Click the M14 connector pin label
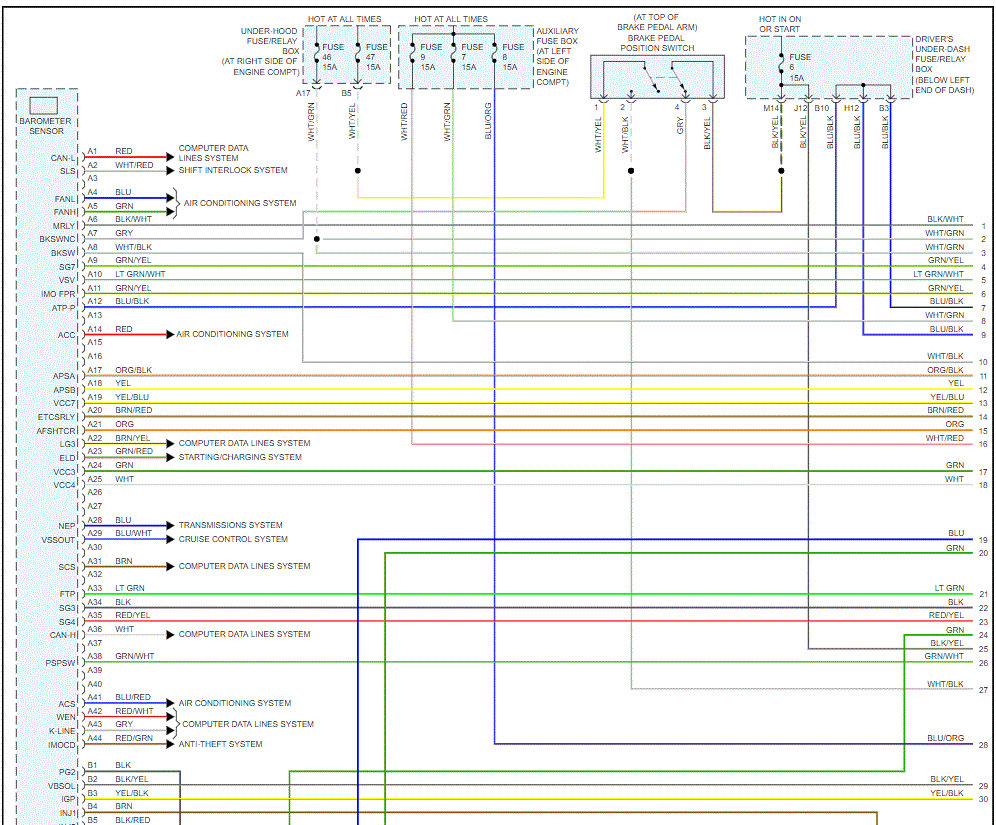The height and width of the screenshot is (825, 996). click(x=771, y=108)
